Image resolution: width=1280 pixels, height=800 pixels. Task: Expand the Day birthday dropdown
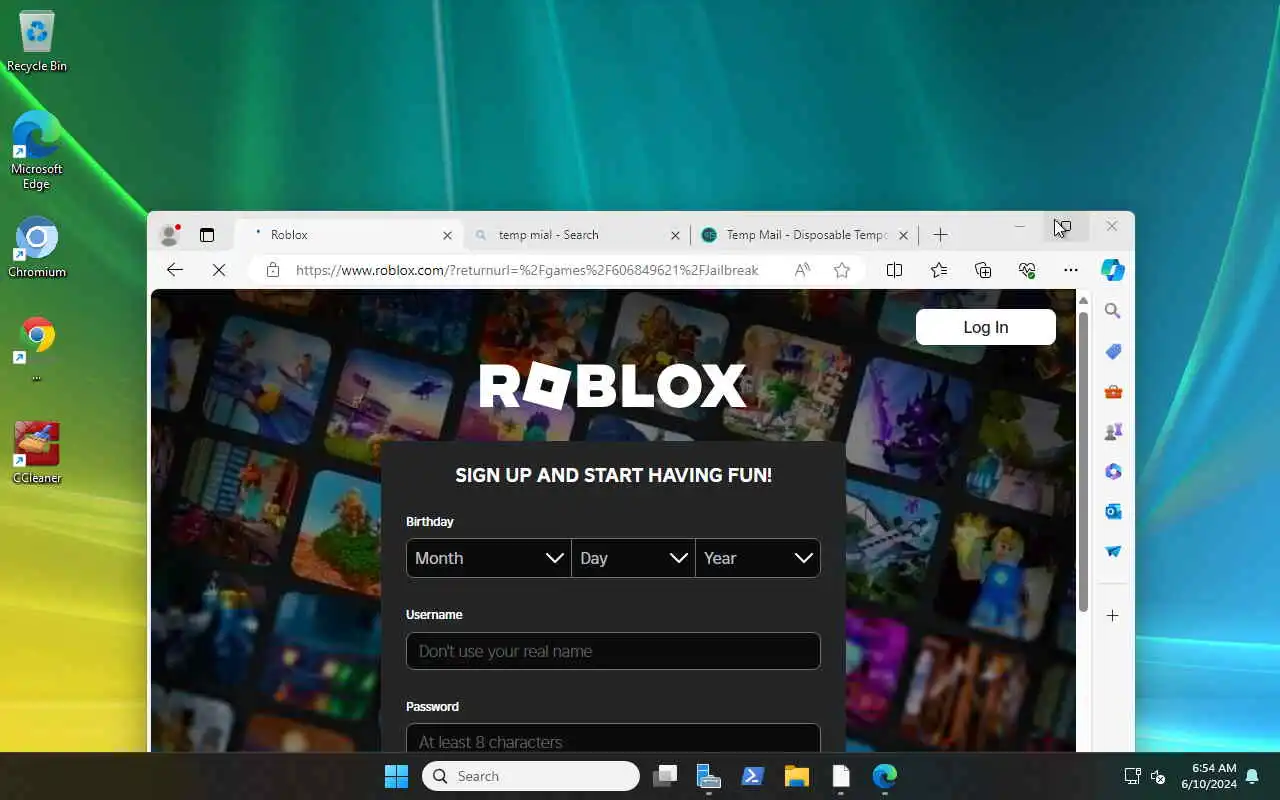click(x=633, y=558)
